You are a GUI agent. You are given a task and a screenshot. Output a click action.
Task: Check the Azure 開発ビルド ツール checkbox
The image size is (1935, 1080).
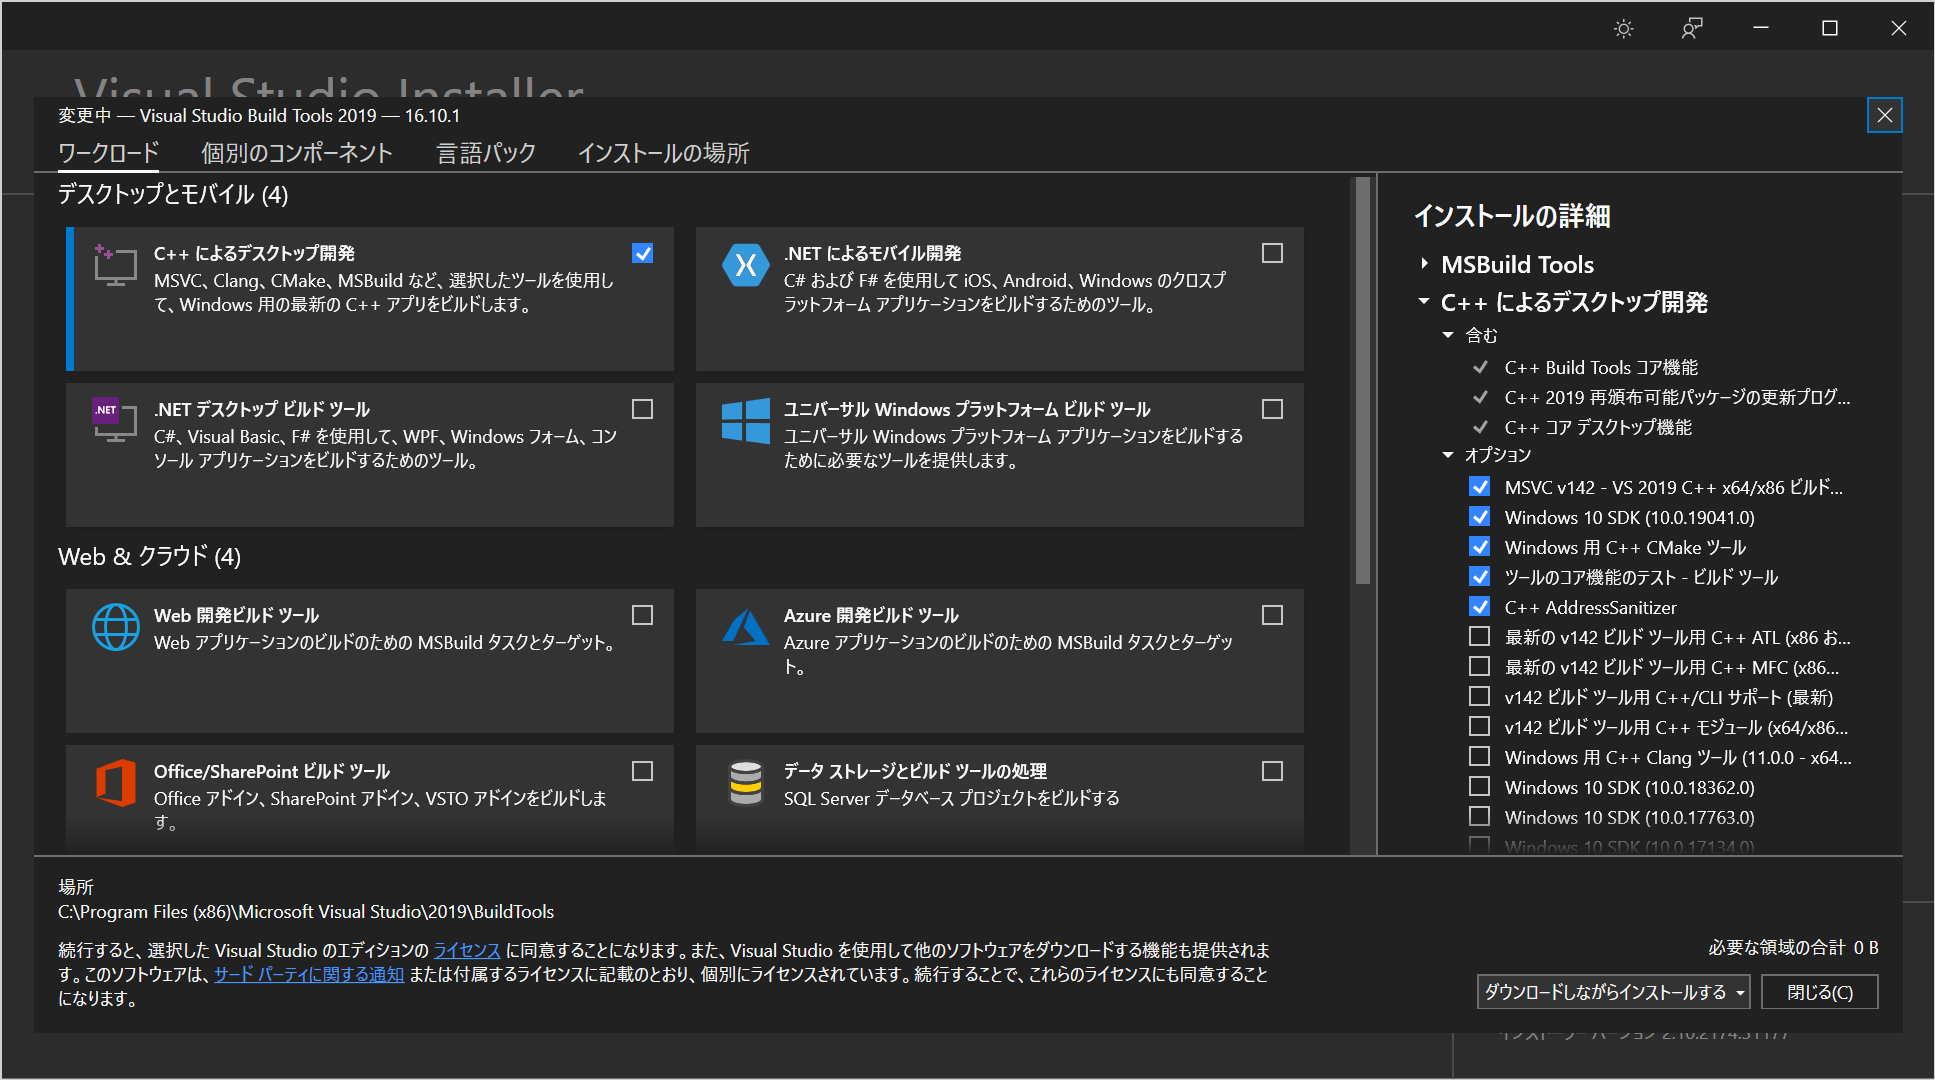click(x=1272, y=615)
